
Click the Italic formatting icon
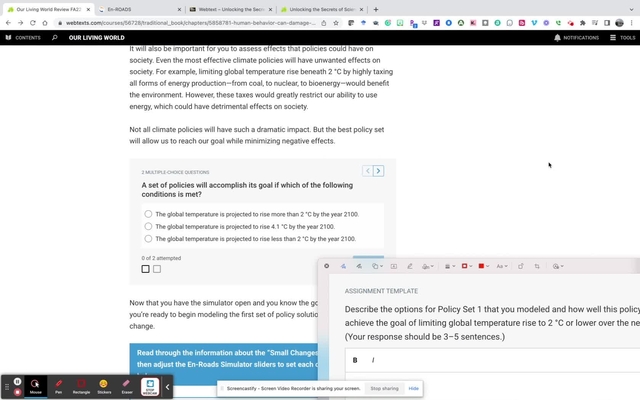pos(373,360)
